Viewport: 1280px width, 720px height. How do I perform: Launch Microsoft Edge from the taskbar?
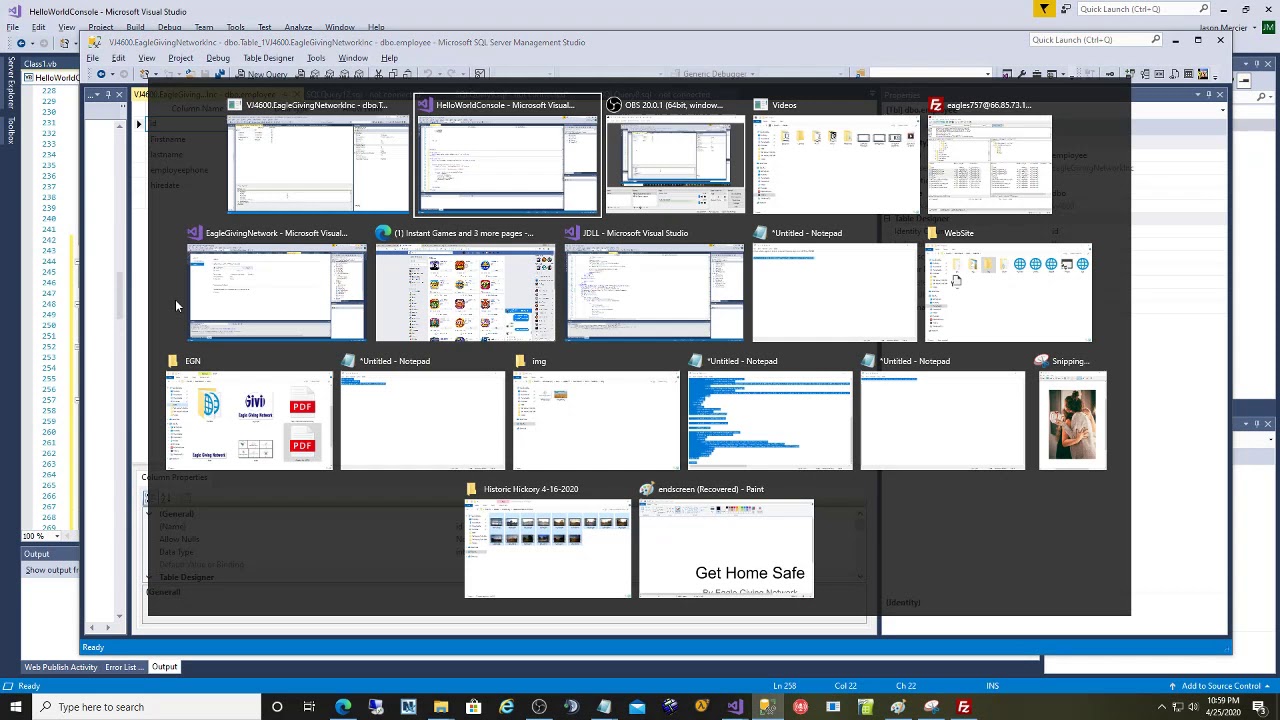[343, 707]
